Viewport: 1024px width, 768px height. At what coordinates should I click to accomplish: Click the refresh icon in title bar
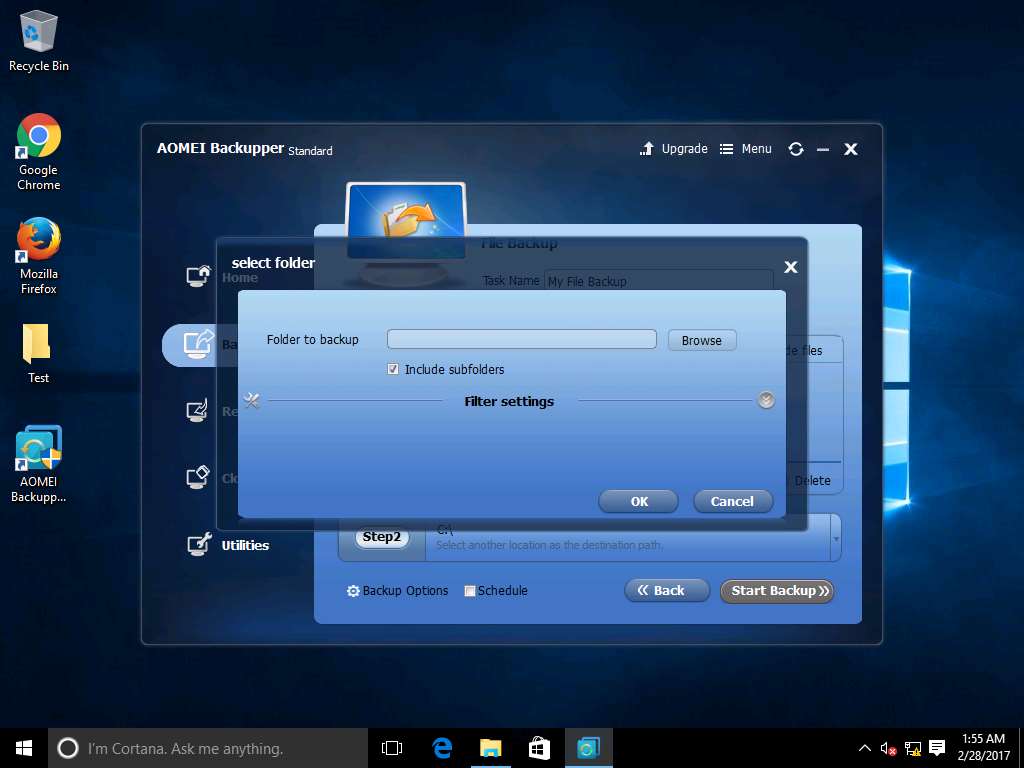[x=795, y=149]
